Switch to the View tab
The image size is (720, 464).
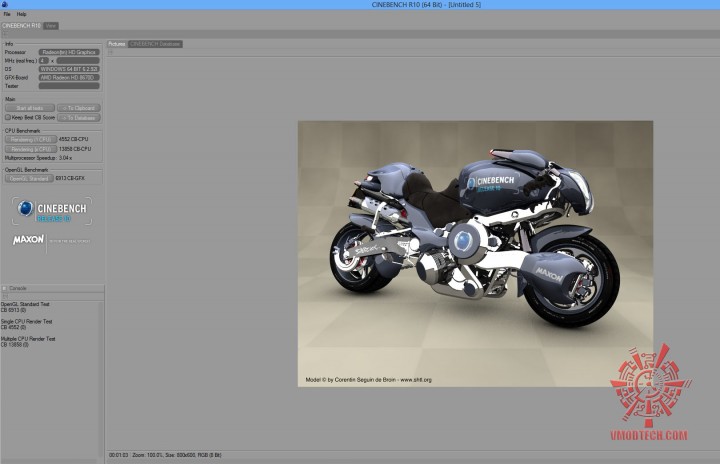[51, 26]
